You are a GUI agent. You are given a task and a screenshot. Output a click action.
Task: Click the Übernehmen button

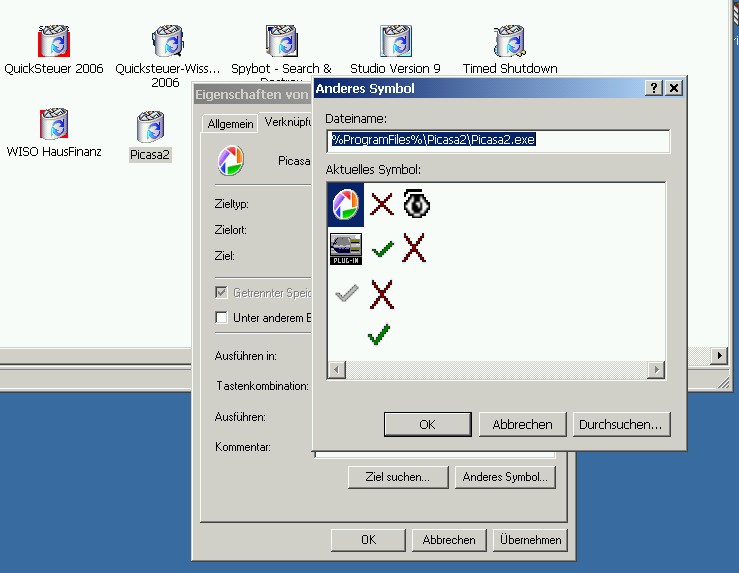click(530, 540)
